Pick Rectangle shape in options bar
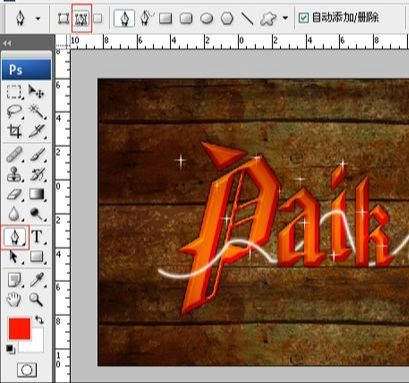409x383 pixels. [166, 18]
